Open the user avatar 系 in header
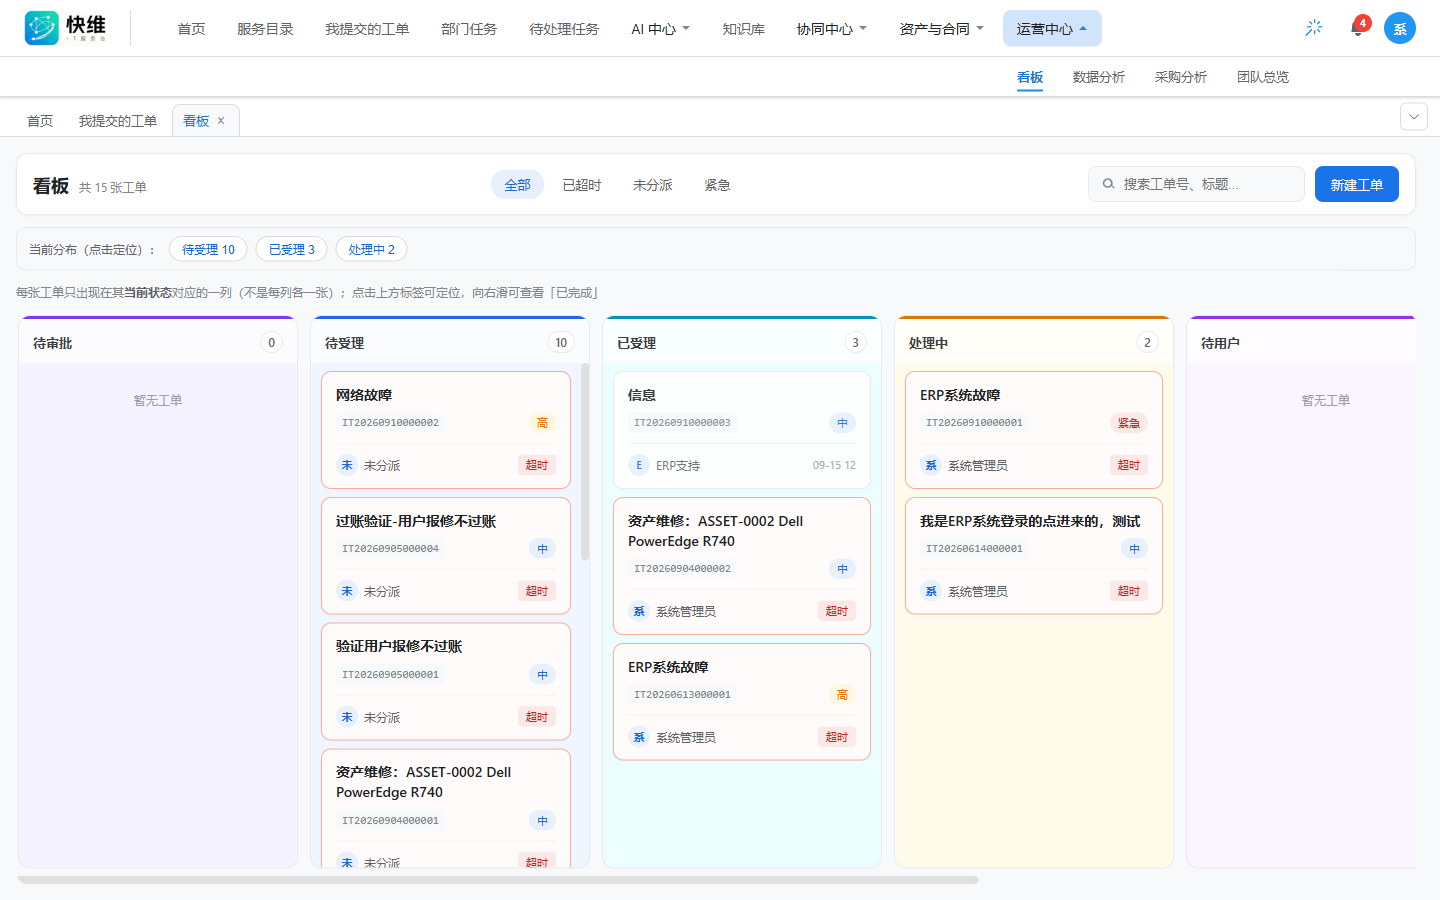1440x900 pixels. (x=1400, y=28)
